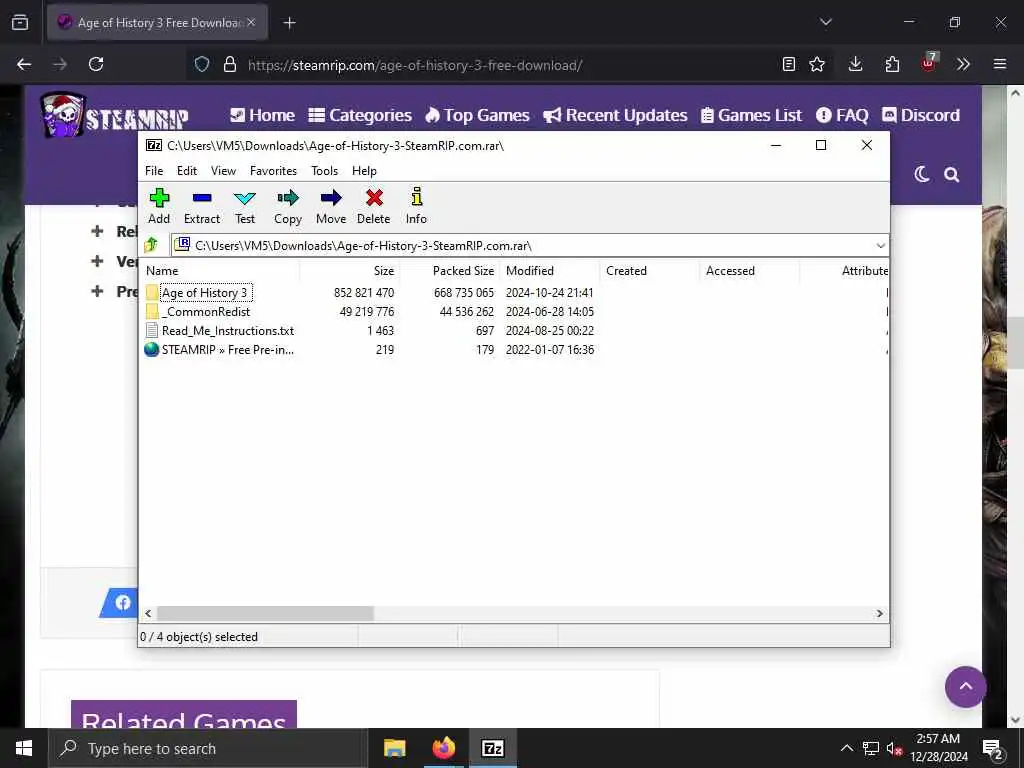Click the horizontal scrollbar right arrow

click(x=880, y=614)
